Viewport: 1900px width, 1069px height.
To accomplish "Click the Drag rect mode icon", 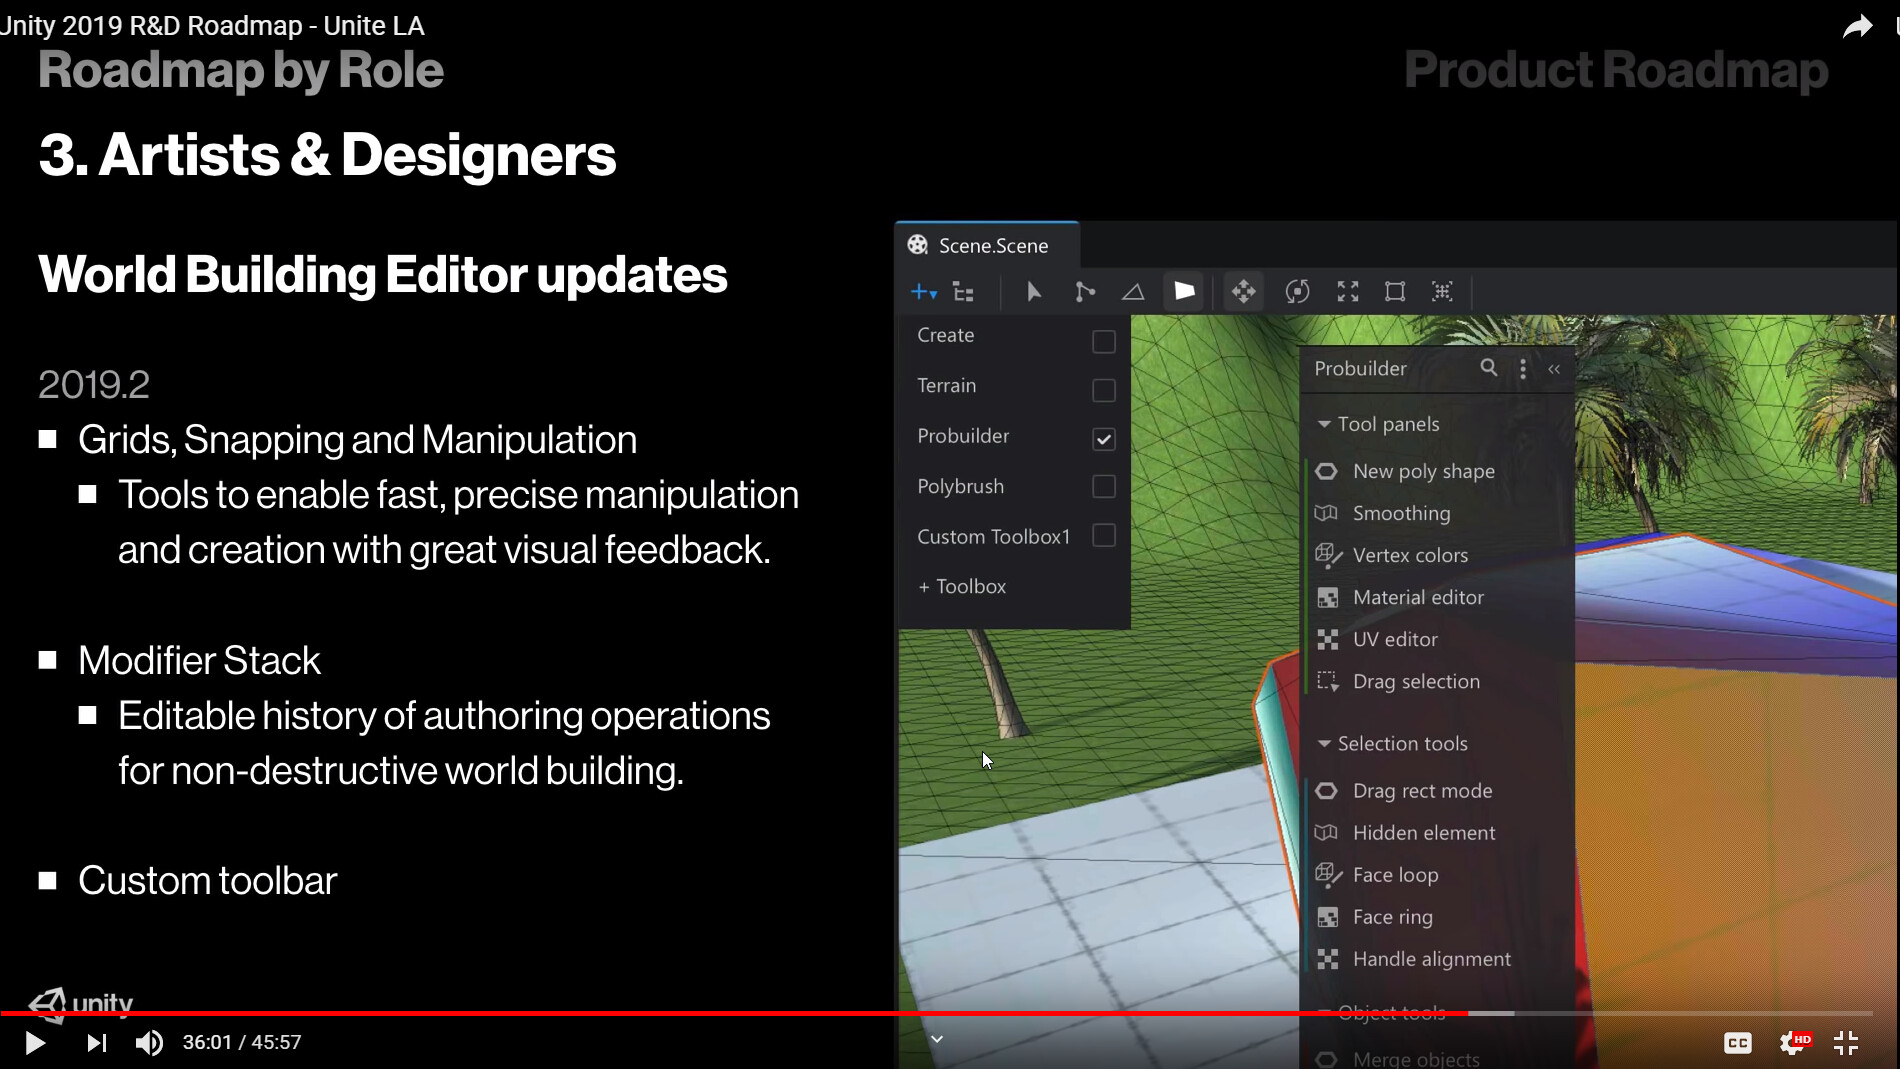I will click(1327, 791).
